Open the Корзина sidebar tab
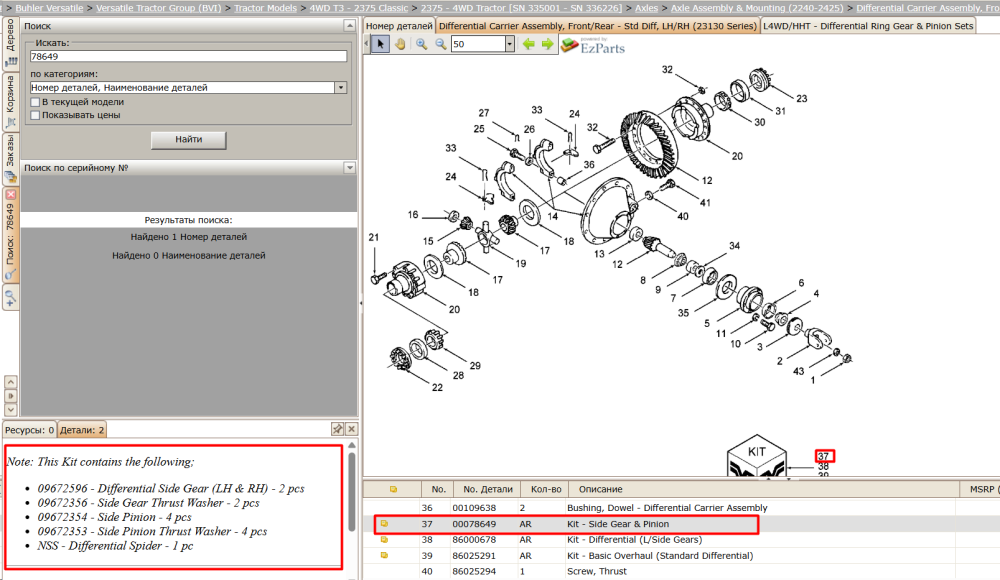Screen dimensions: 1000x580 [10, 101]
